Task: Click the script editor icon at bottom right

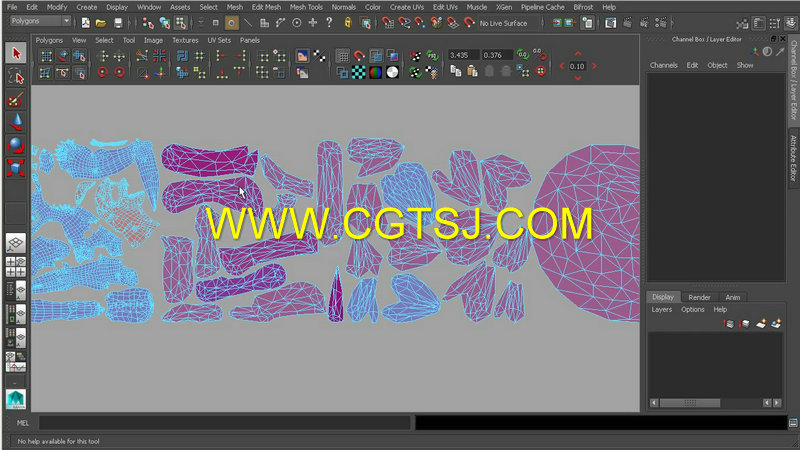Action: pyautogui.click(x=793, y=423)
